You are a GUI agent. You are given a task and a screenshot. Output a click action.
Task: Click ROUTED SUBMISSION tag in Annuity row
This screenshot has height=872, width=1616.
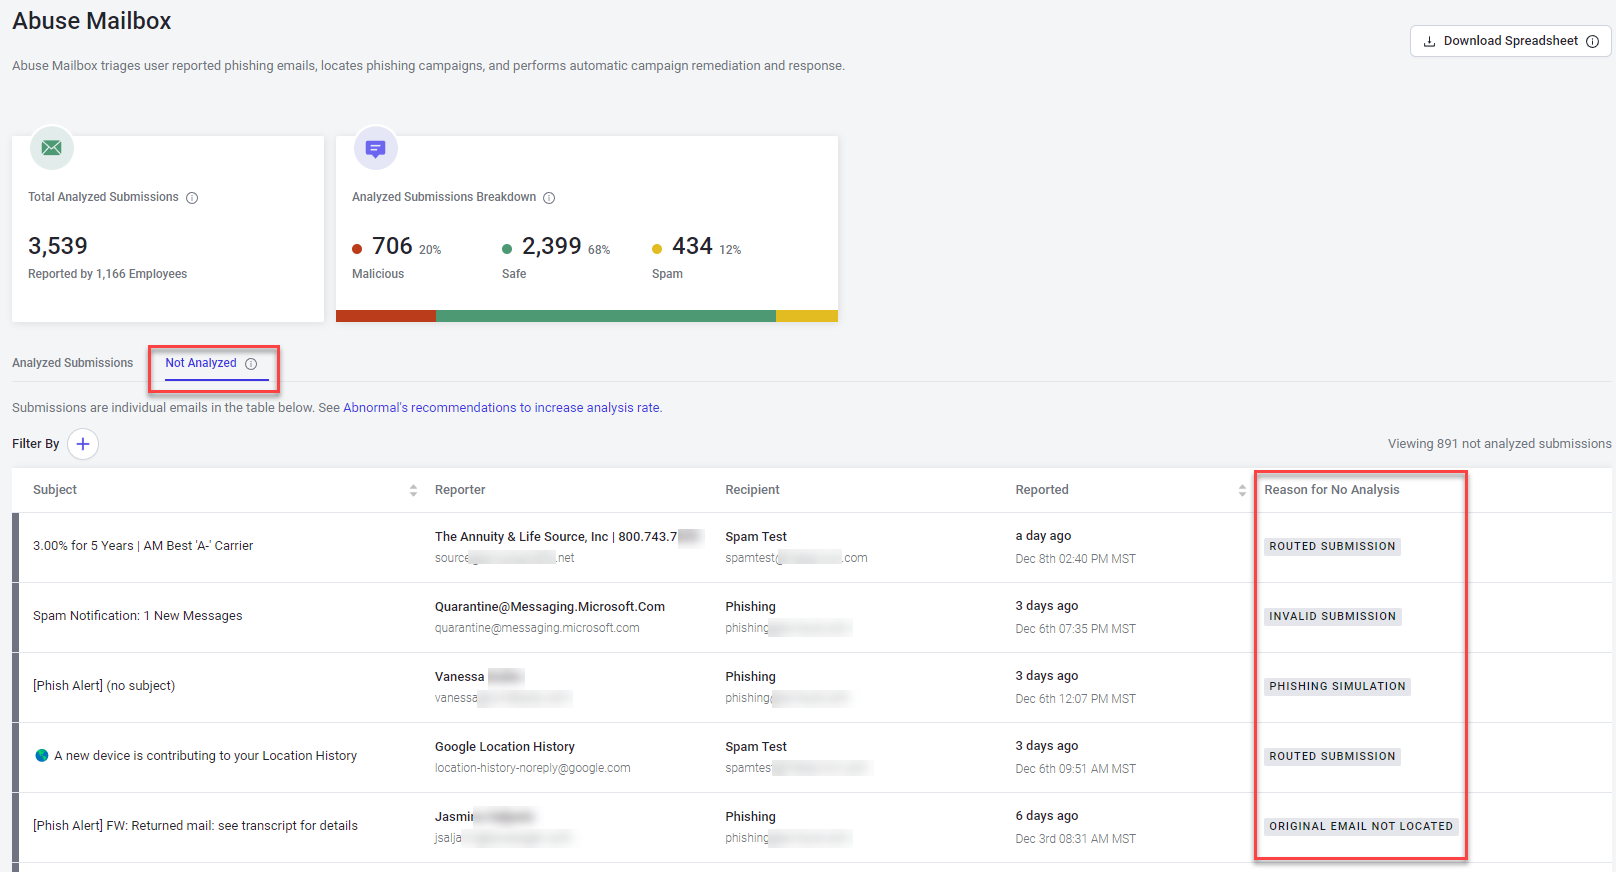tap(1332, 546)
